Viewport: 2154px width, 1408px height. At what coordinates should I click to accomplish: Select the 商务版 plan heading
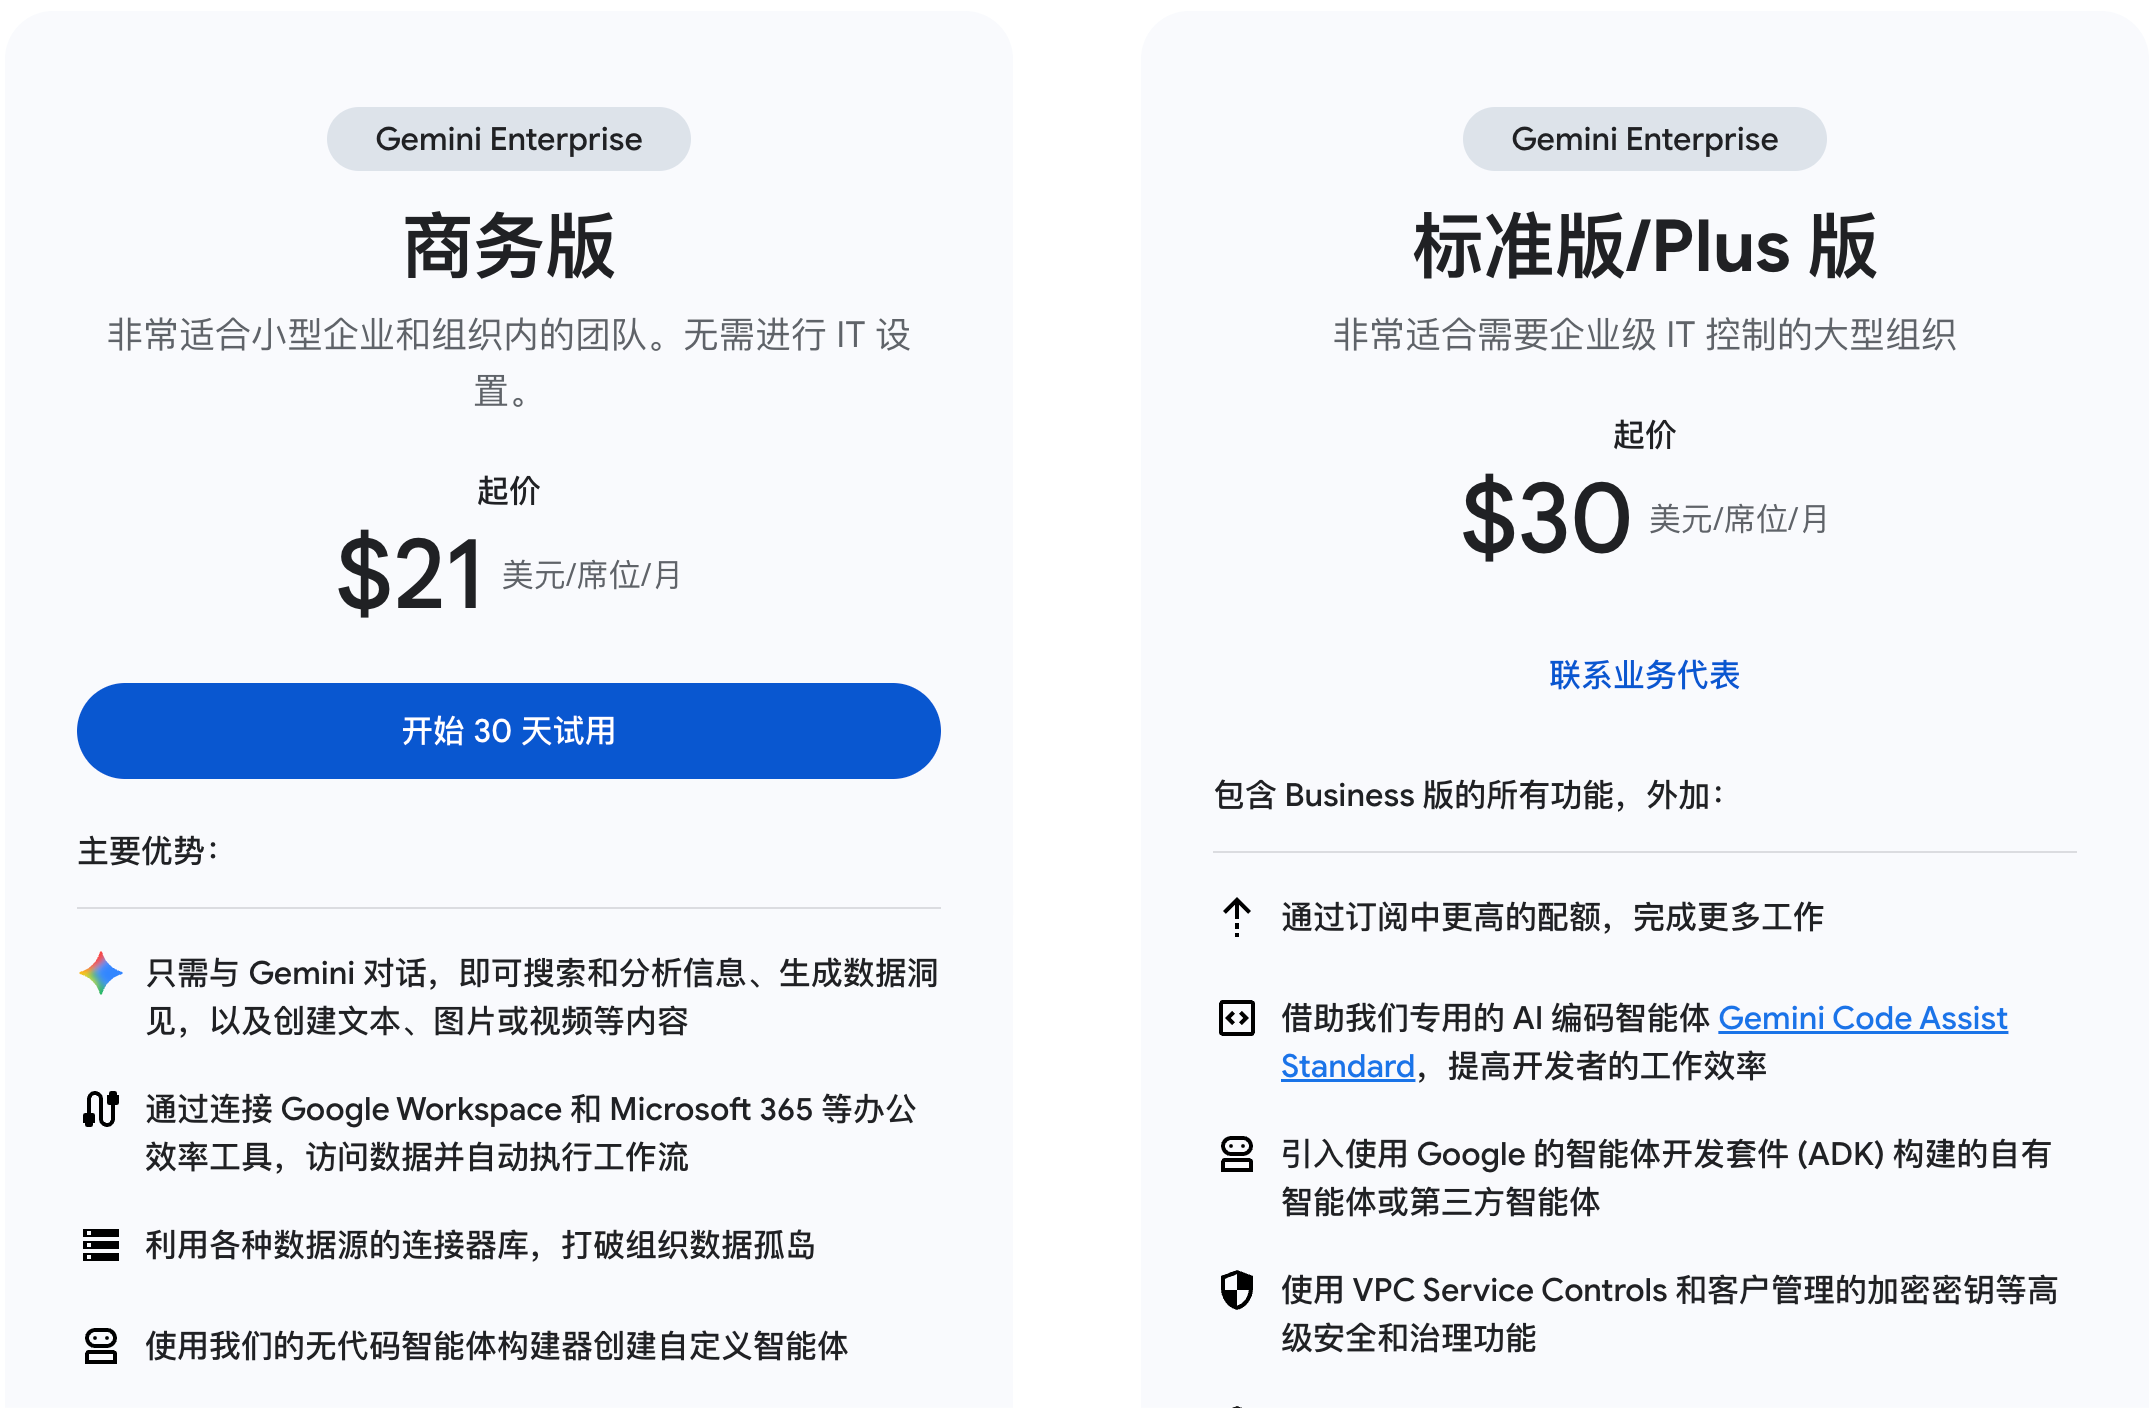pyautogui.click(x=508, y=246)
